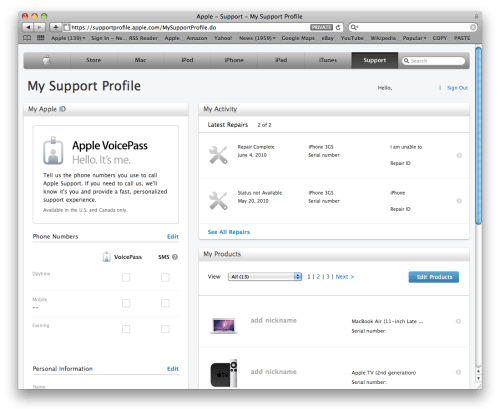The width and height of the screenshot is (500, 409).
Task: Click the Sign Out link
Action: [x=457, y=88]
